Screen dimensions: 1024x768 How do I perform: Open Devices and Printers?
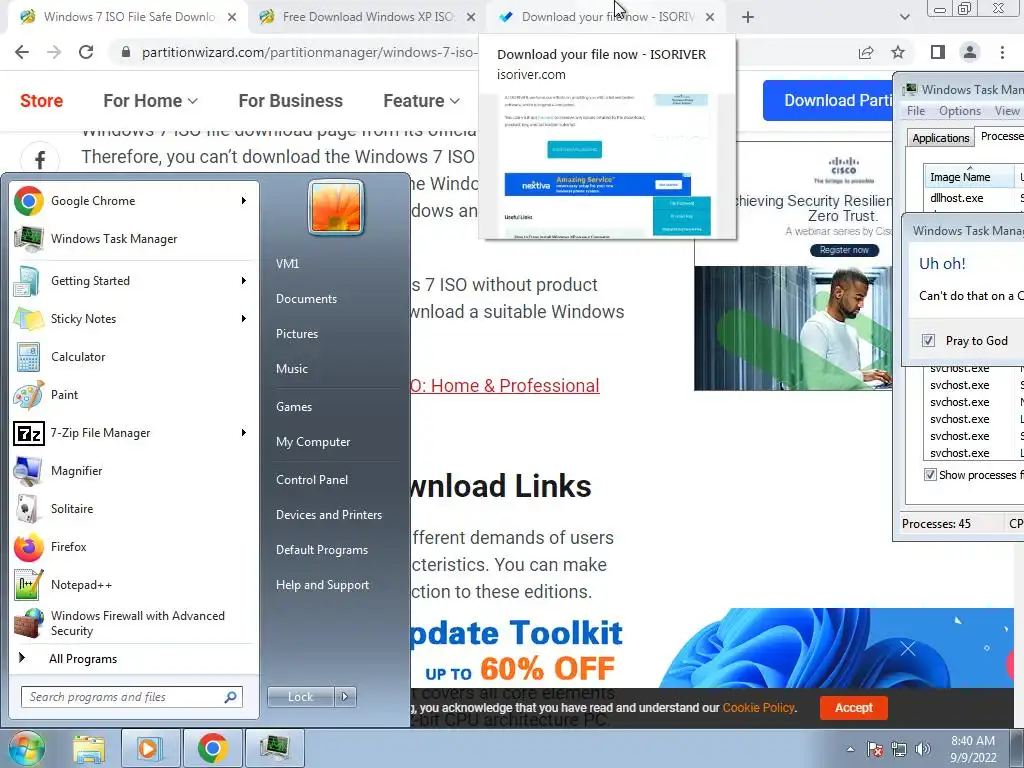click(x=328, y=515)
